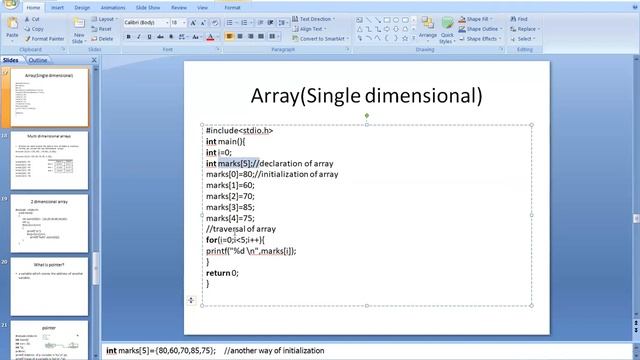
Task: Open the bullets list dropdown
Action: click(236, 23)
